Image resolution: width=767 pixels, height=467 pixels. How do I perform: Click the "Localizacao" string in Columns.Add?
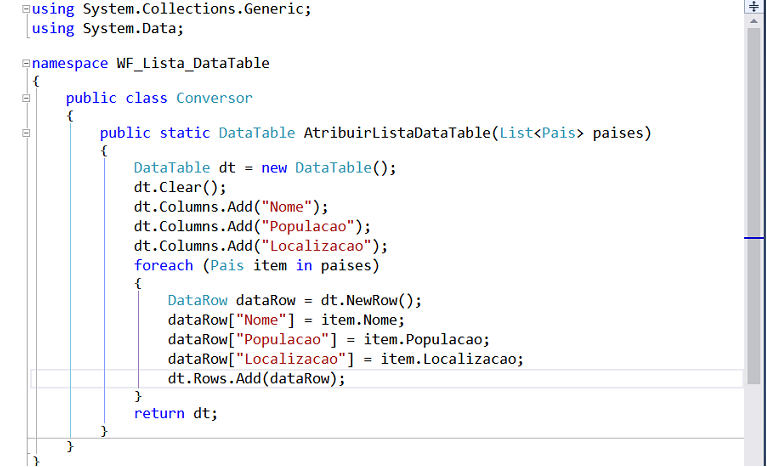[x=316, y=246]
